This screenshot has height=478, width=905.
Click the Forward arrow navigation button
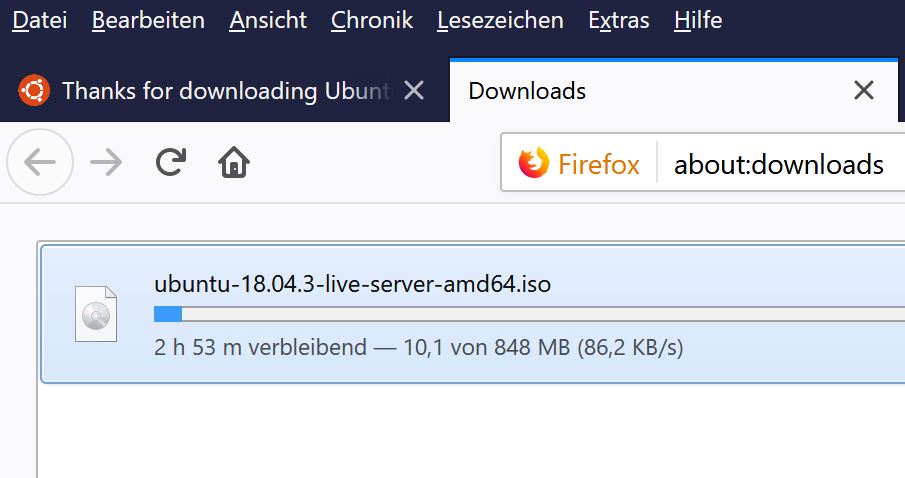click(106, 162)
